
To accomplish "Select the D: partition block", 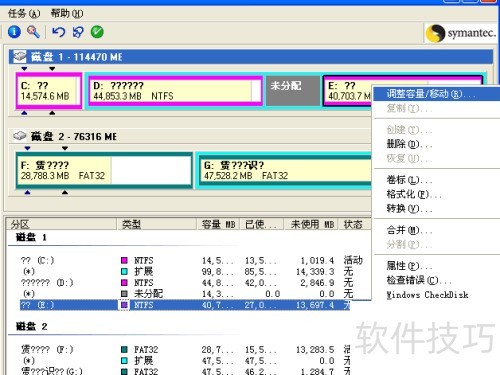I will 175,91.
